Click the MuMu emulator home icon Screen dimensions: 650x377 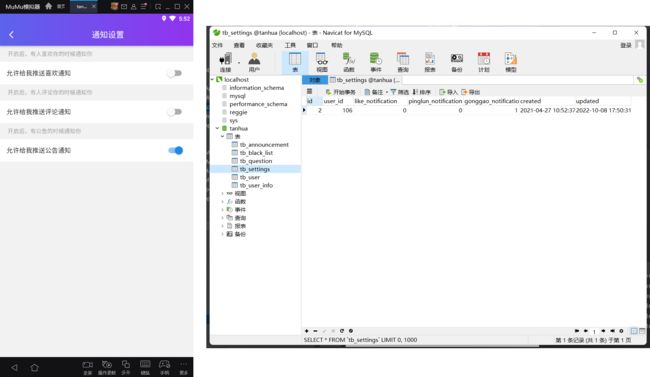49,6
